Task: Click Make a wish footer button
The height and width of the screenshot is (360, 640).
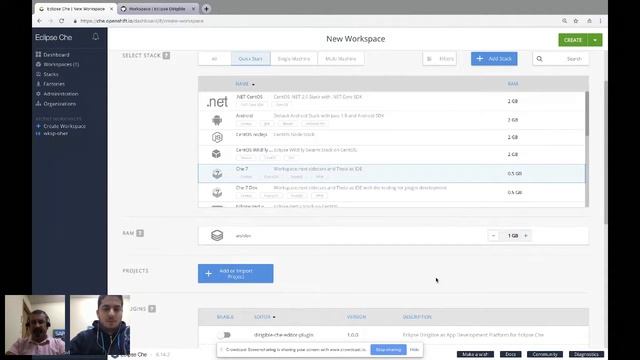Action: click(x=475, y=354)
